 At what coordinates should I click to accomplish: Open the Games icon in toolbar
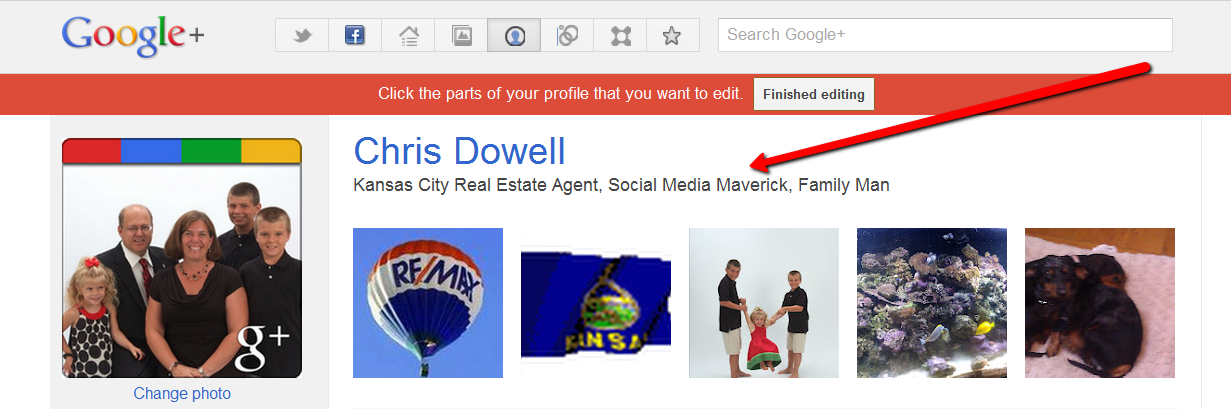pos(621,36)
